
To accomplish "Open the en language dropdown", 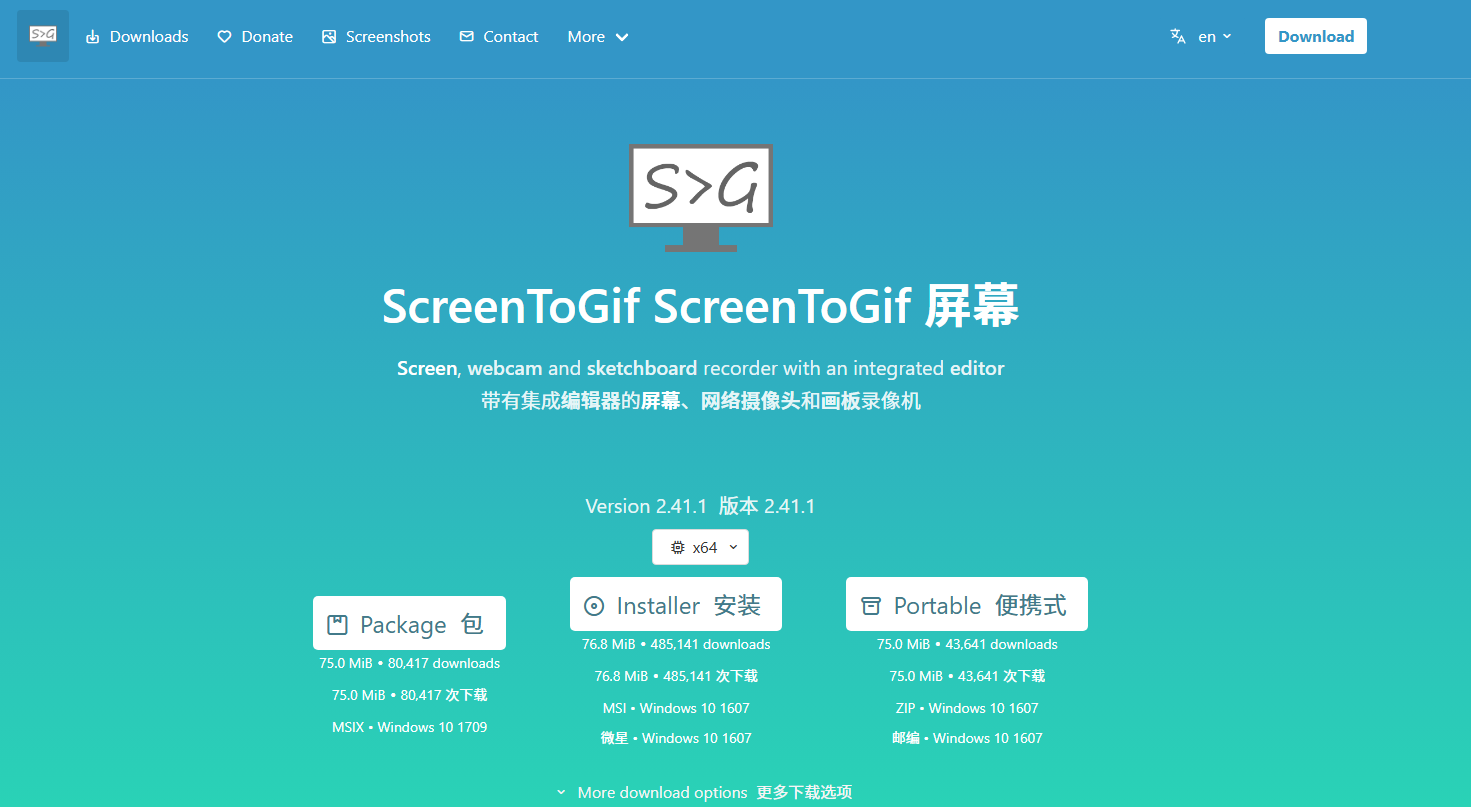I will (1202, 36).
